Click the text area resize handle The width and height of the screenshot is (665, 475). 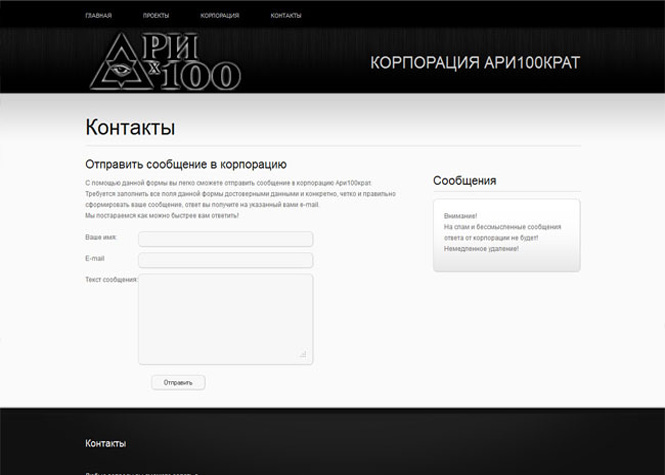(303, 354)
